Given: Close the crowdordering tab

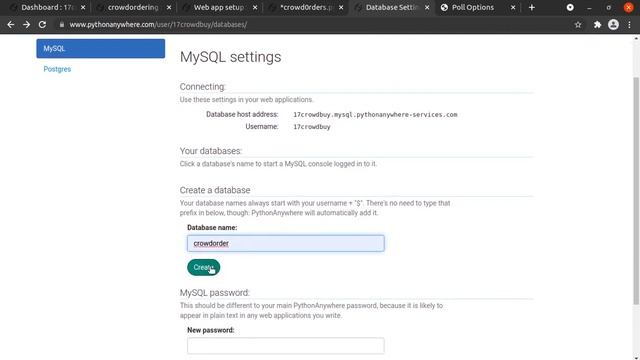Looking at the screenshot, I should 169,7.
